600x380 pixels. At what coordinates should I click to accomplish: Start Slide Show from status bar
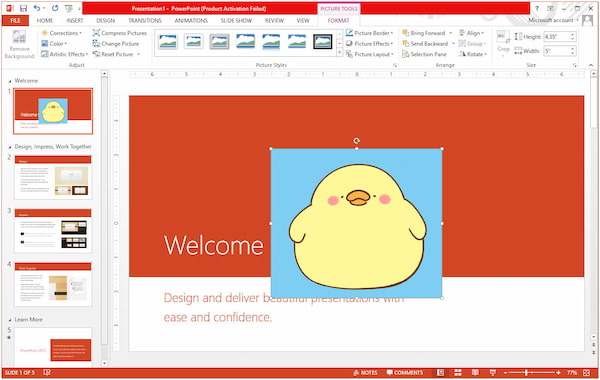point(493,373)
